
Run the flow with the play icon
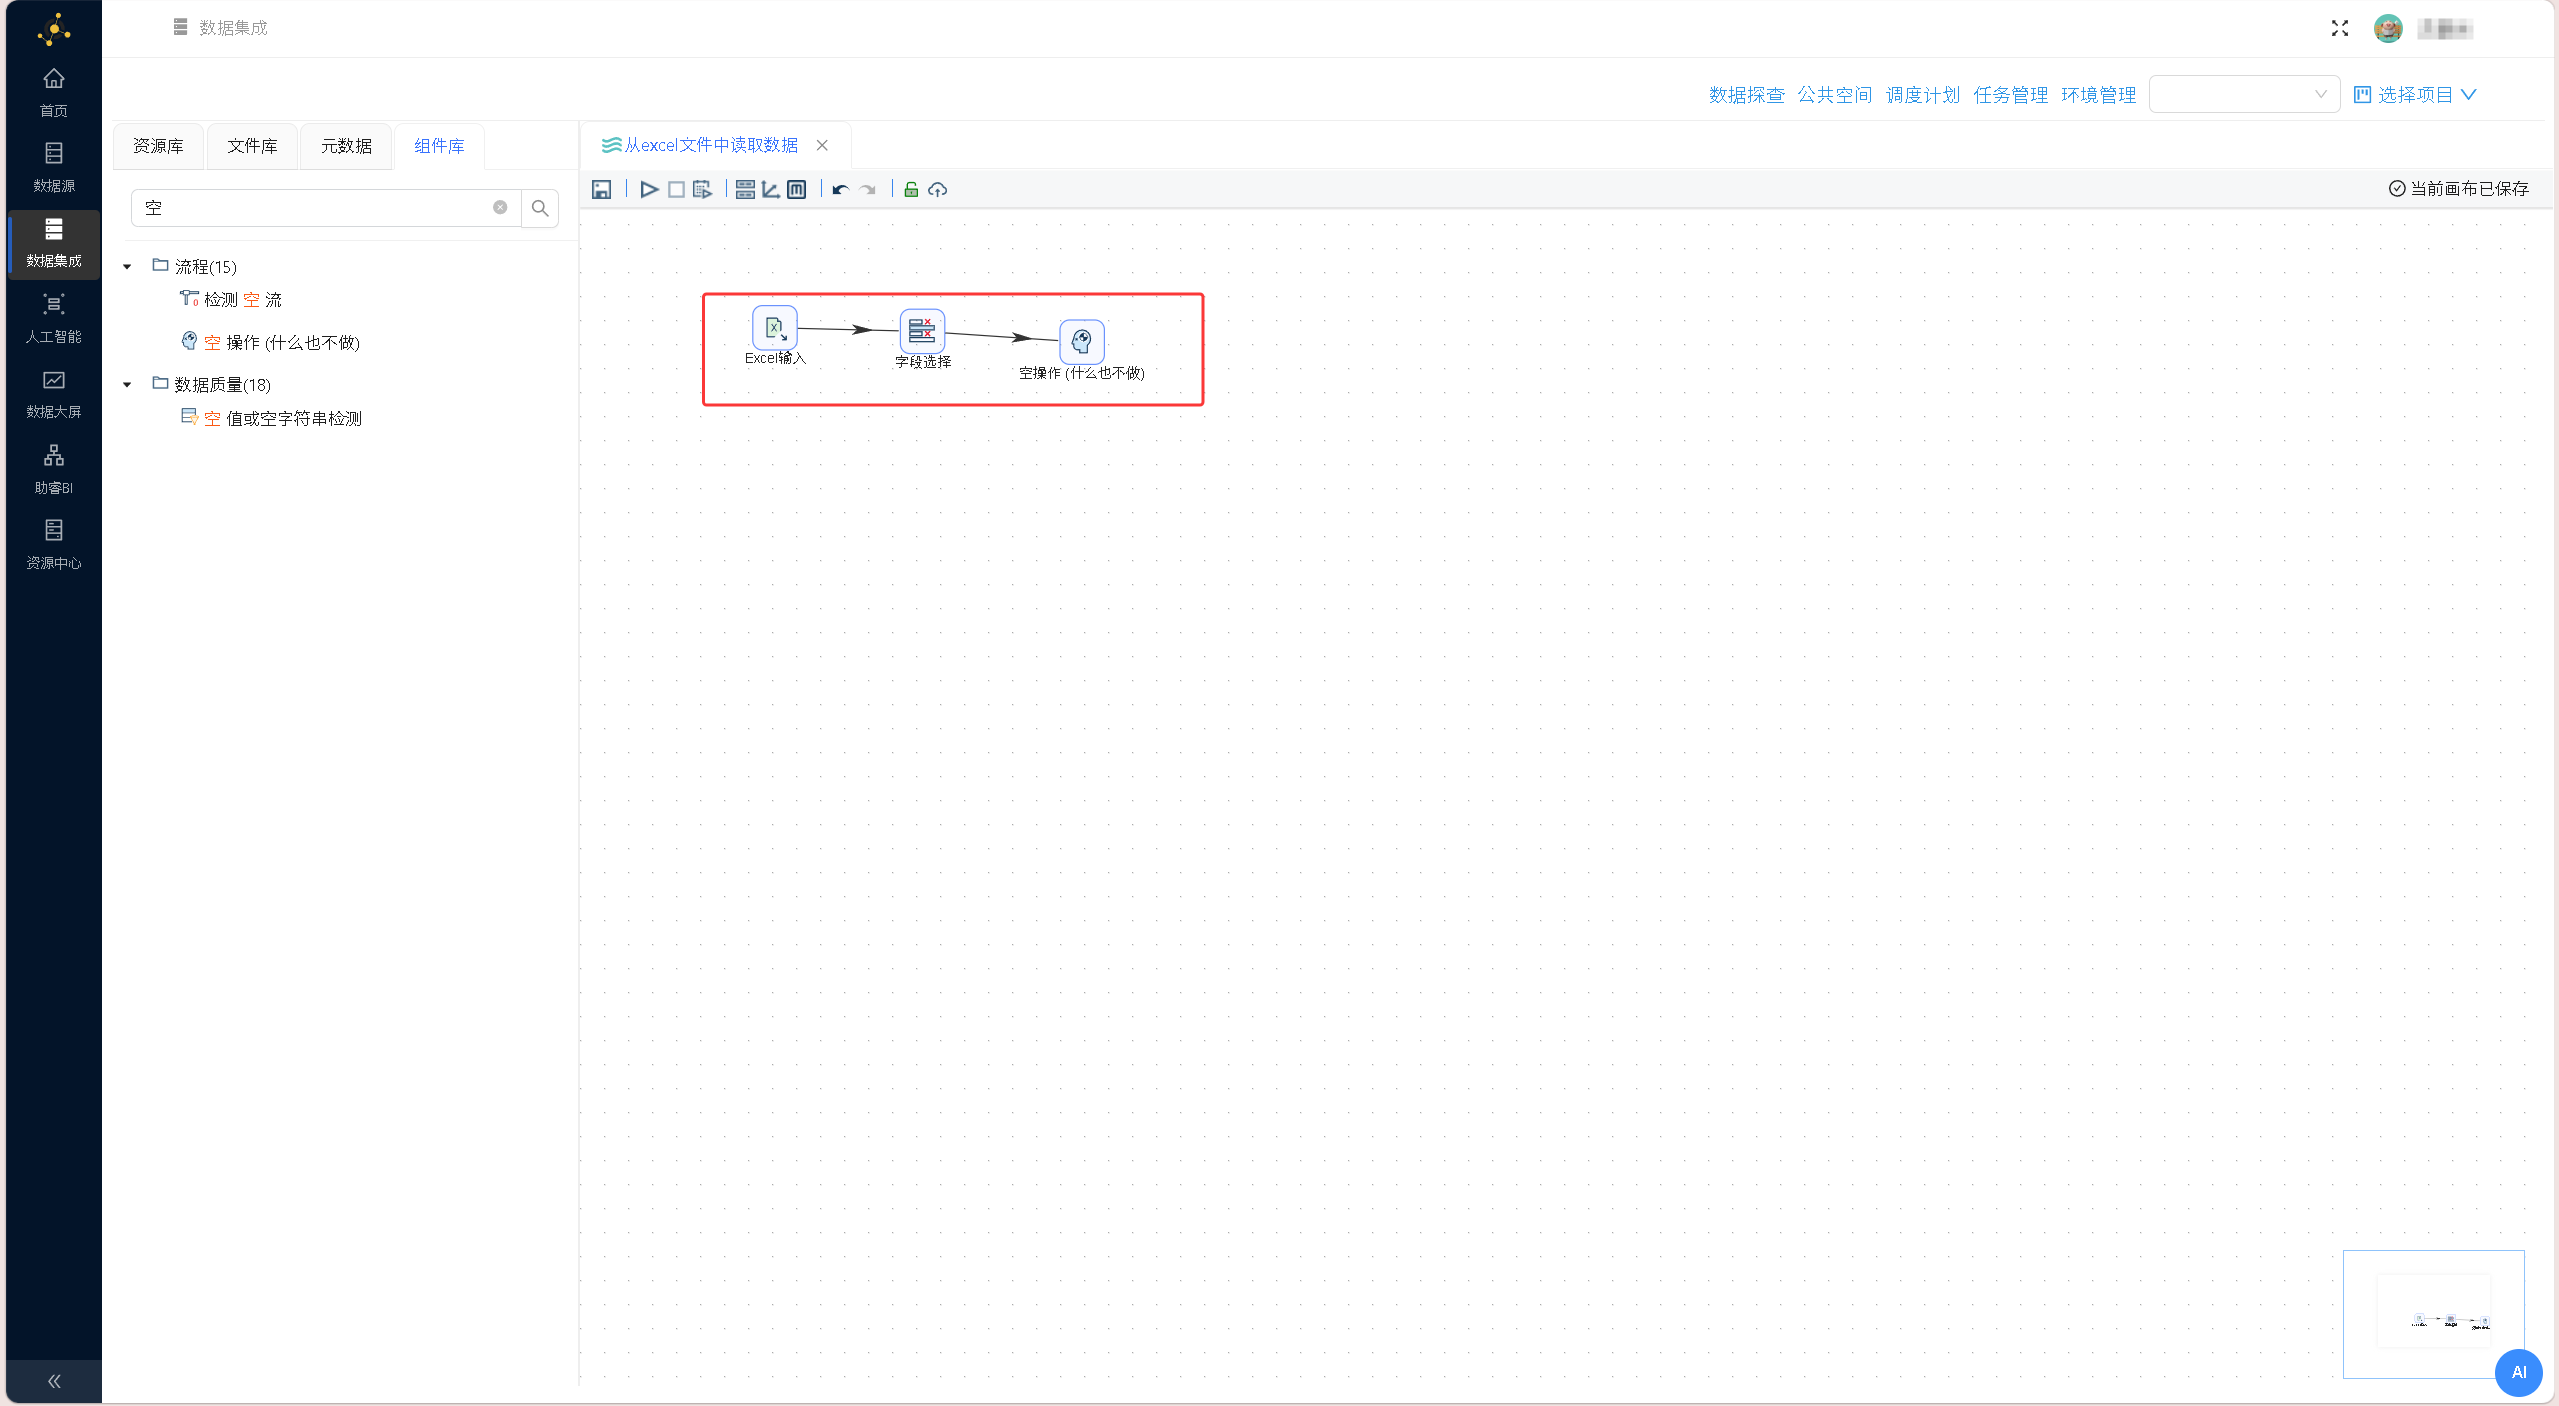[x=649, y=189]
